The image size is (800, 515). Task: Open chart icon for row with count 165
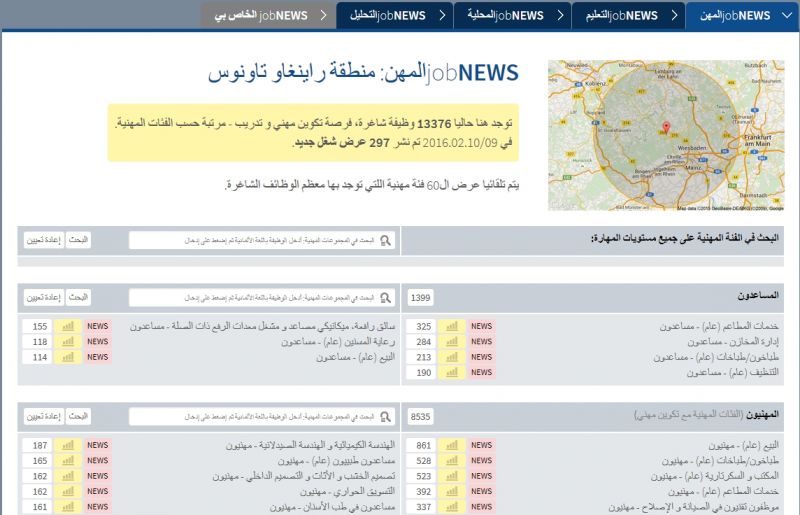coord(68,460)
